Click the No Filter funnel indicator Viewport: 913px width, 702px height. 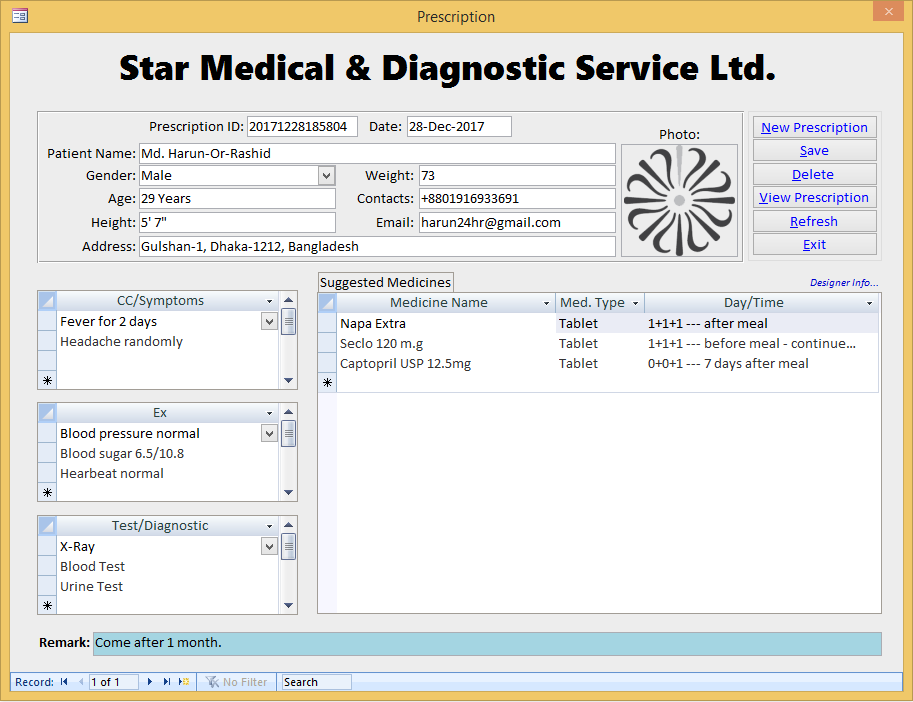point(236,682)
